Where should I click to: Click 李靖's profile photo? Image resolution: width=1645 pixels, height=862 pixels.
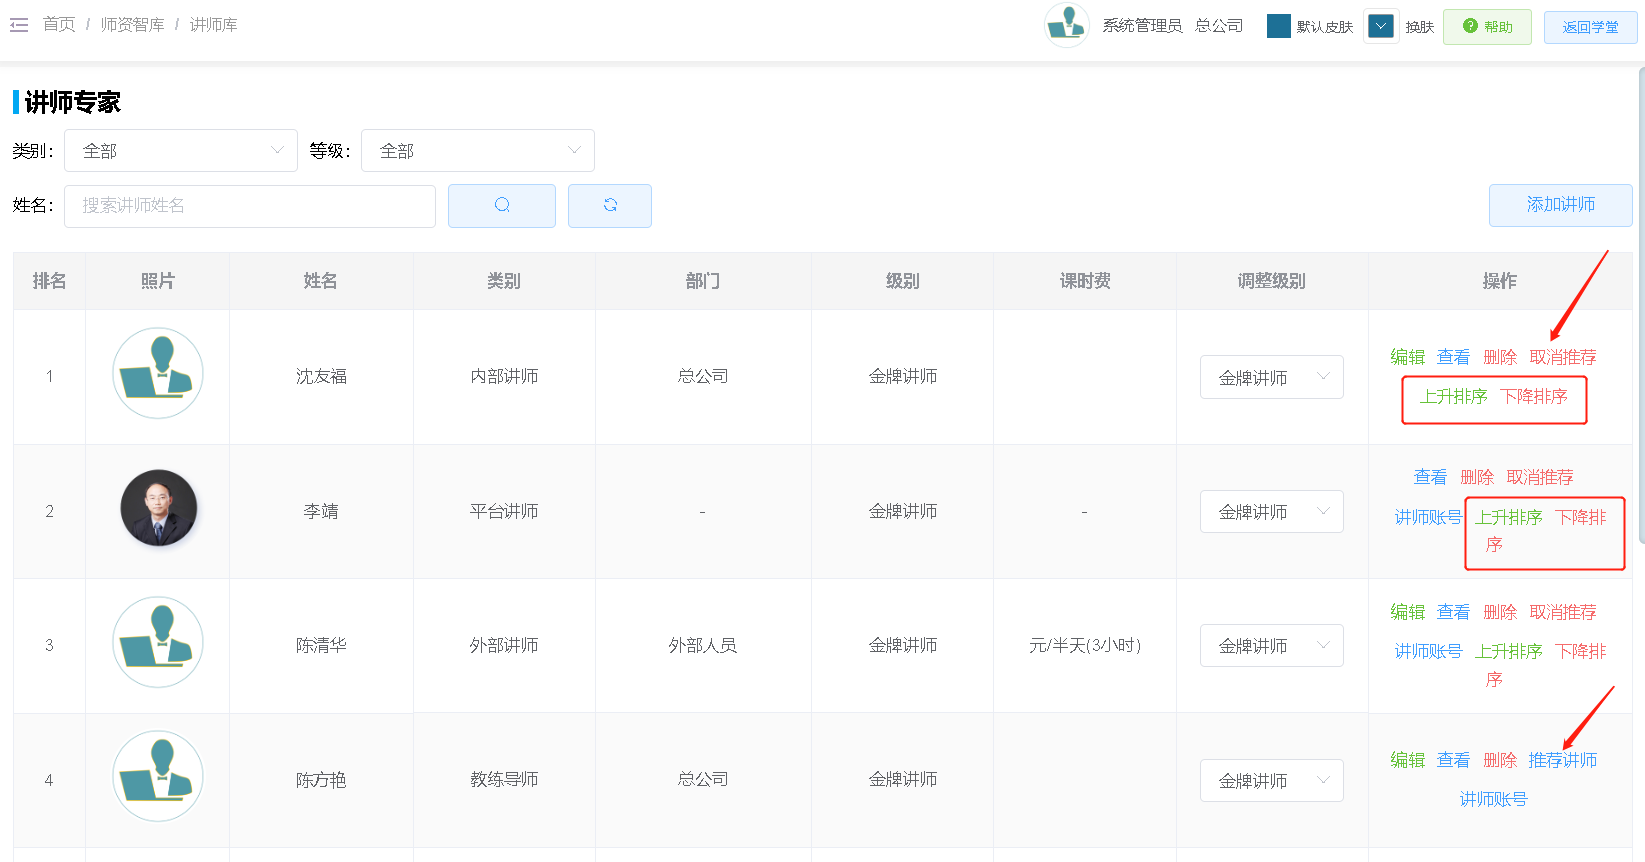(x=158, y=509)
